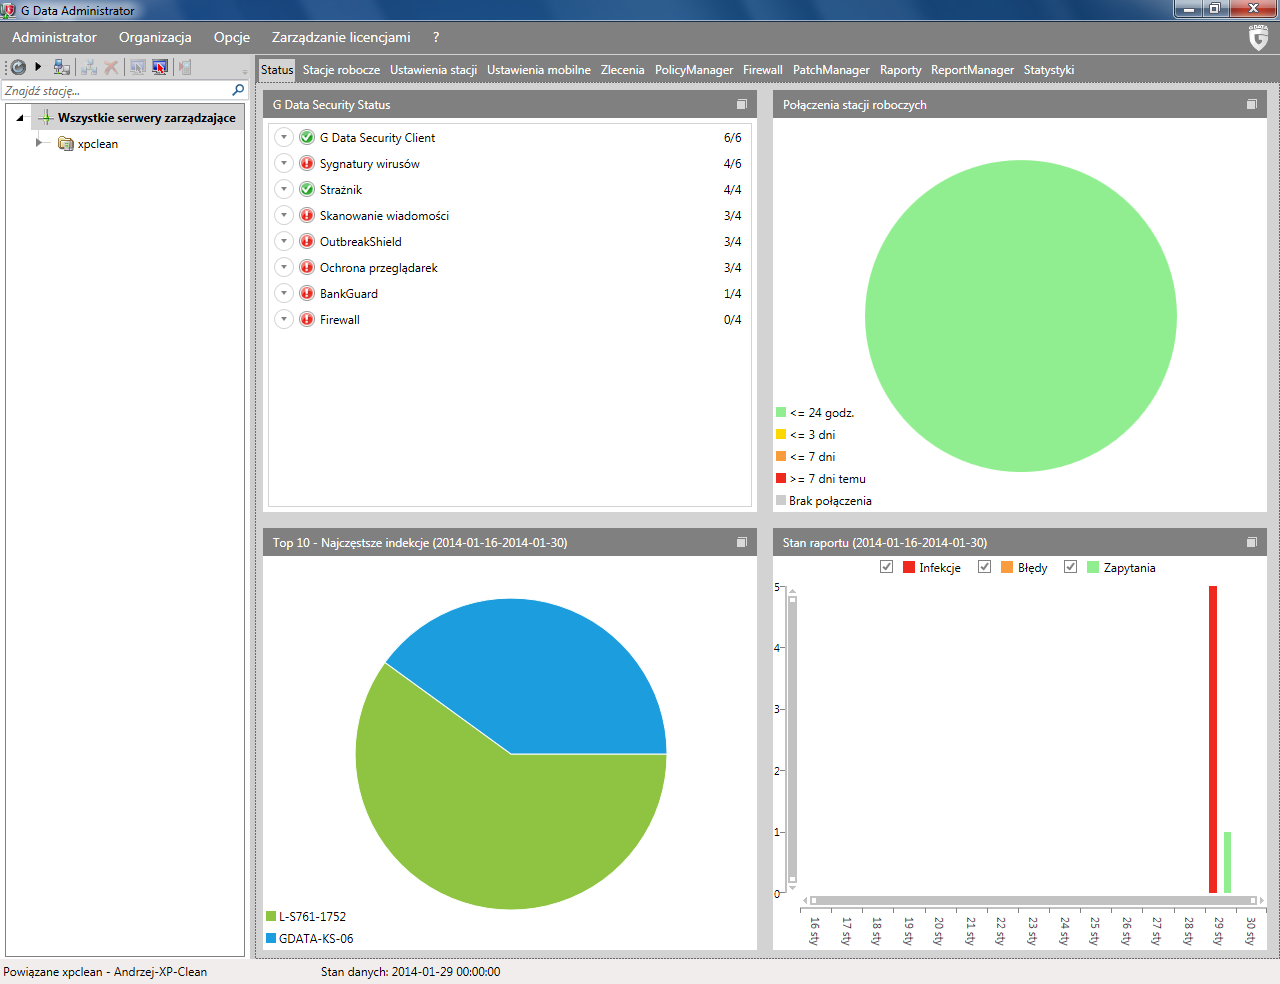The height and width of the screenshot is (984, 1280).
Task: Click red warning icon for BankGuard
Action: 307,293
